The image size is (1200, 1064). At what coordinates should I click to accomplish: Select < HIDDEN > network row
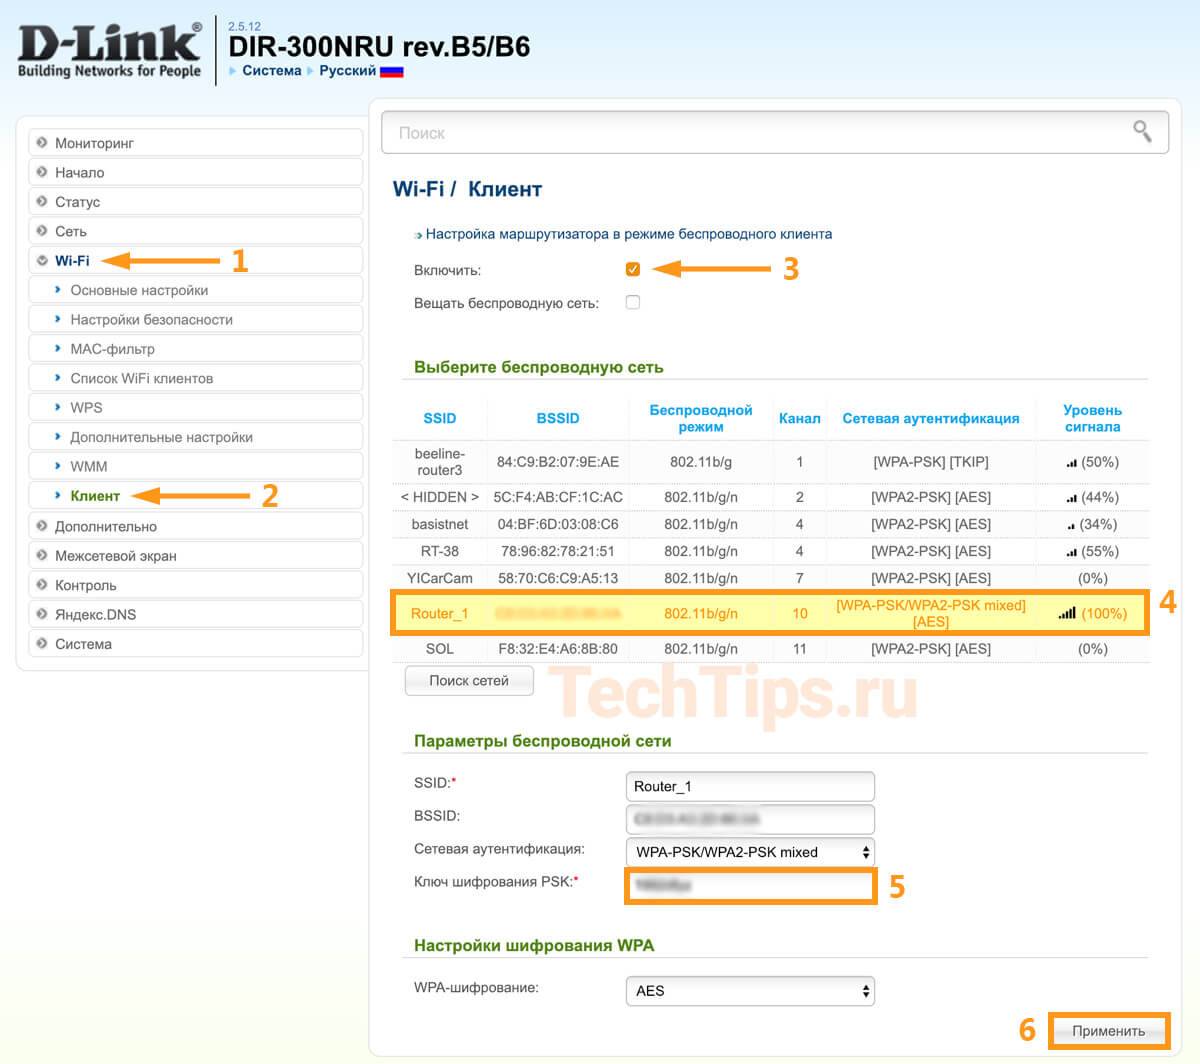(770, 497)
